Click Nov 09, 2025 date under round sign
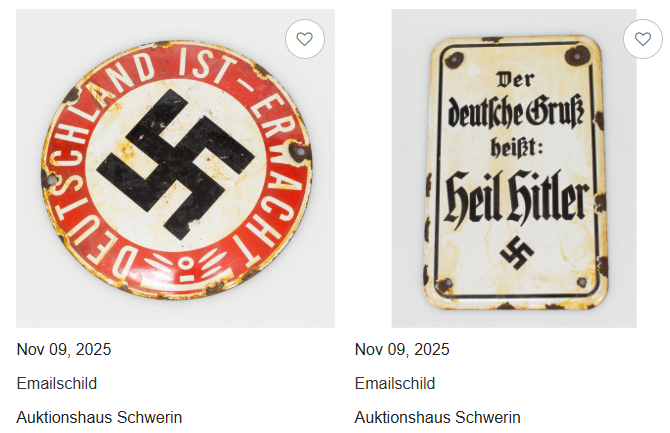The image size is (670, 433). 64,350
